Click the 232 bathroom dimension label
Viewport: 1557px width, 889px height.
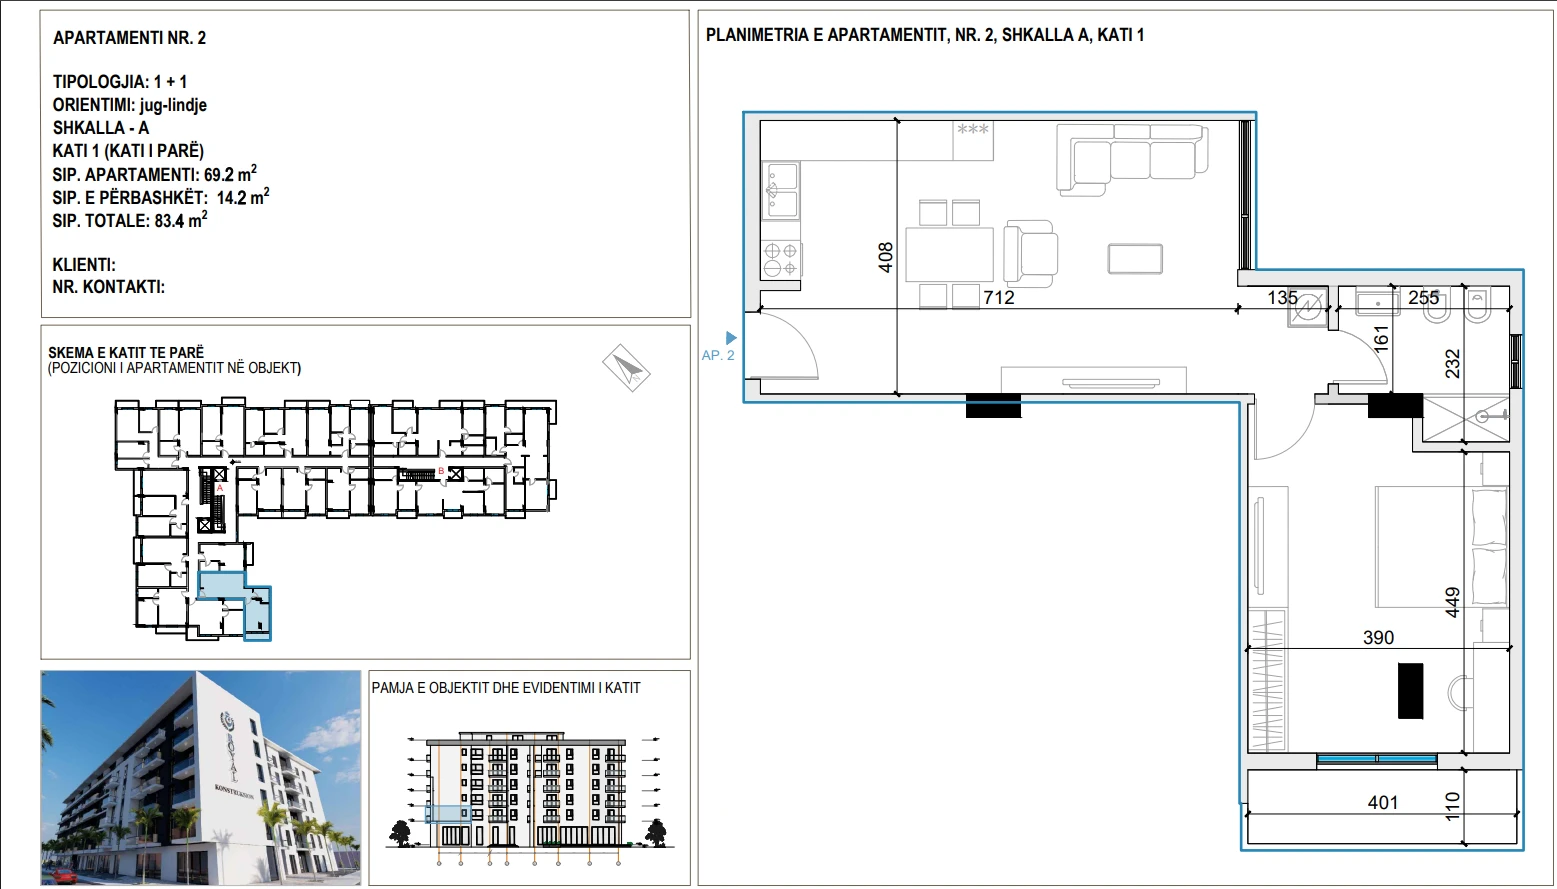(1452, 363)
